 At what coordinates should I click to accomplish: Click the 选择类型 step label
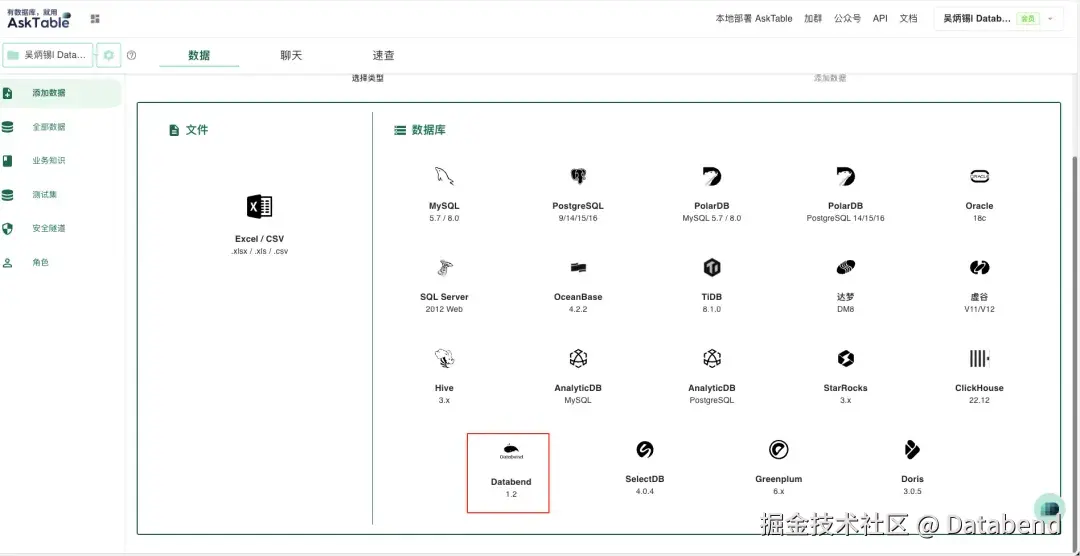click(368, 78)
